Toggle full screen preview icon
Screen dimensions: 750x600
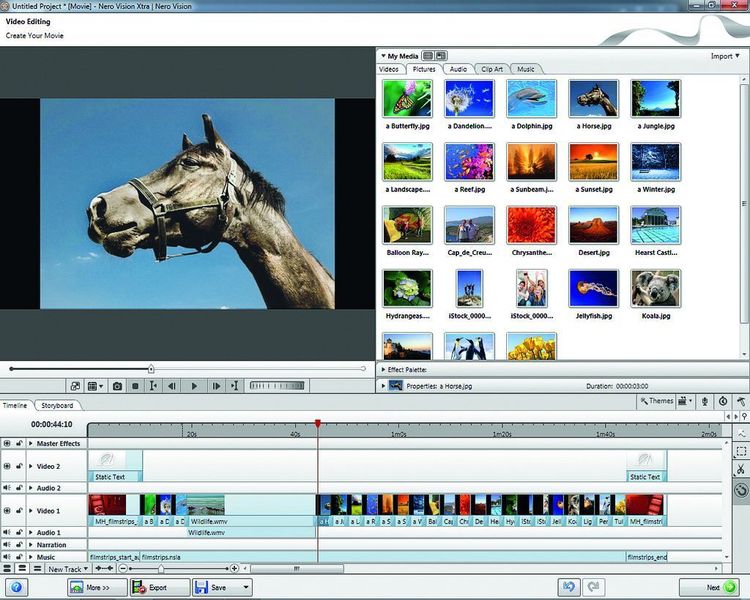[75, 386]
